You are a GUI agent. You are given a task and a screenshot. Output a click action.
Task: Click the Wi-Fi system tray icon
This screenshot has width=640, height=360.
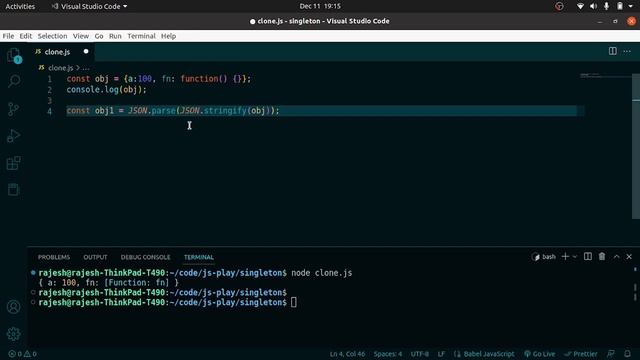pos(580,6)
